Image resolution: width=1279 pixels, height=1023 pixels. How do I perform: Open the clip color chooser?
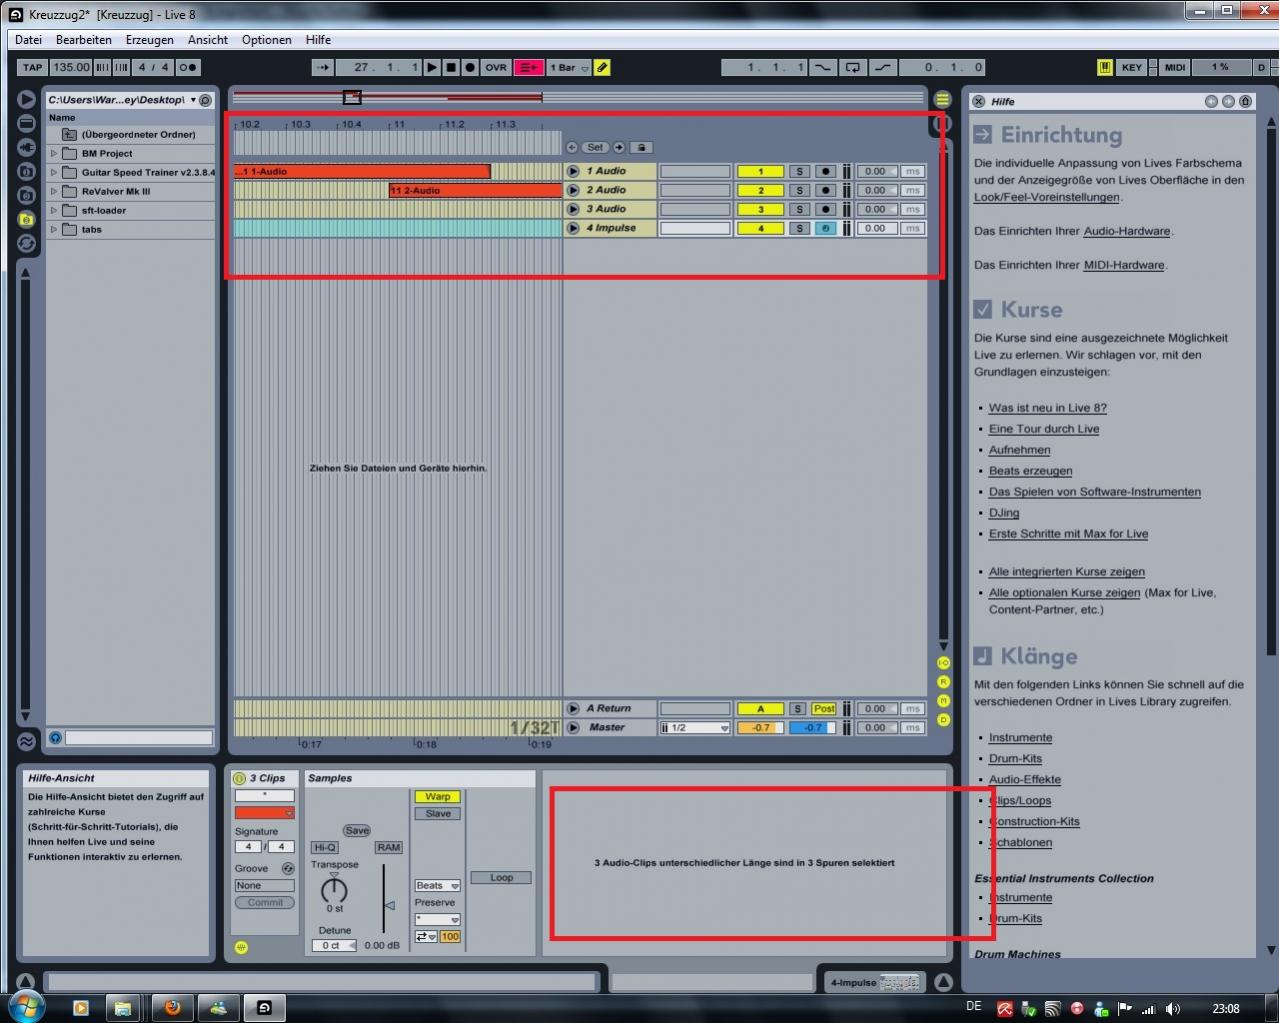pyautogui.click(x=264, y=813)
